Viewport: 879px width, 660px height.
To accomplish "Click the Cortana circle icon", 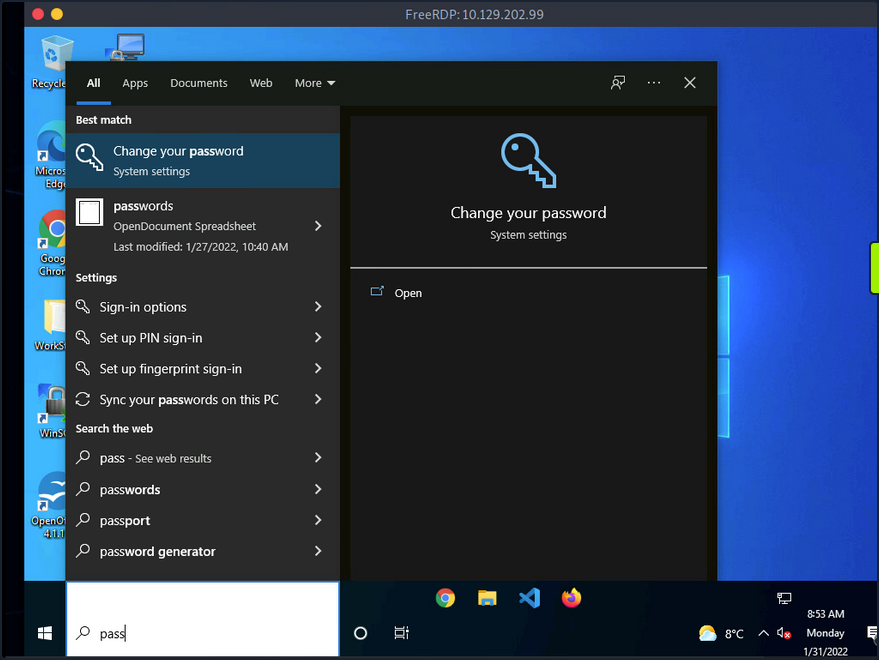I will (x=361, y=633).
